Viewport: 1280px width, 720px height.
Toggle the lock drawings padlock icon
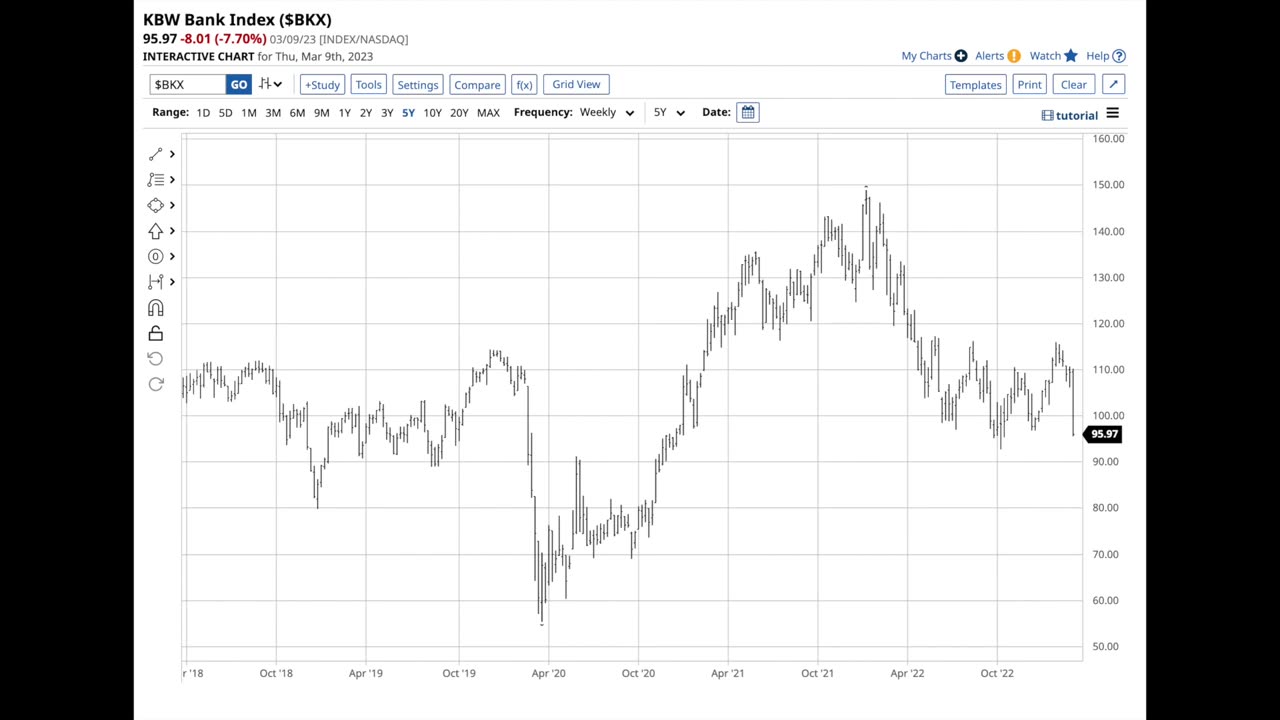click(155, 334)
